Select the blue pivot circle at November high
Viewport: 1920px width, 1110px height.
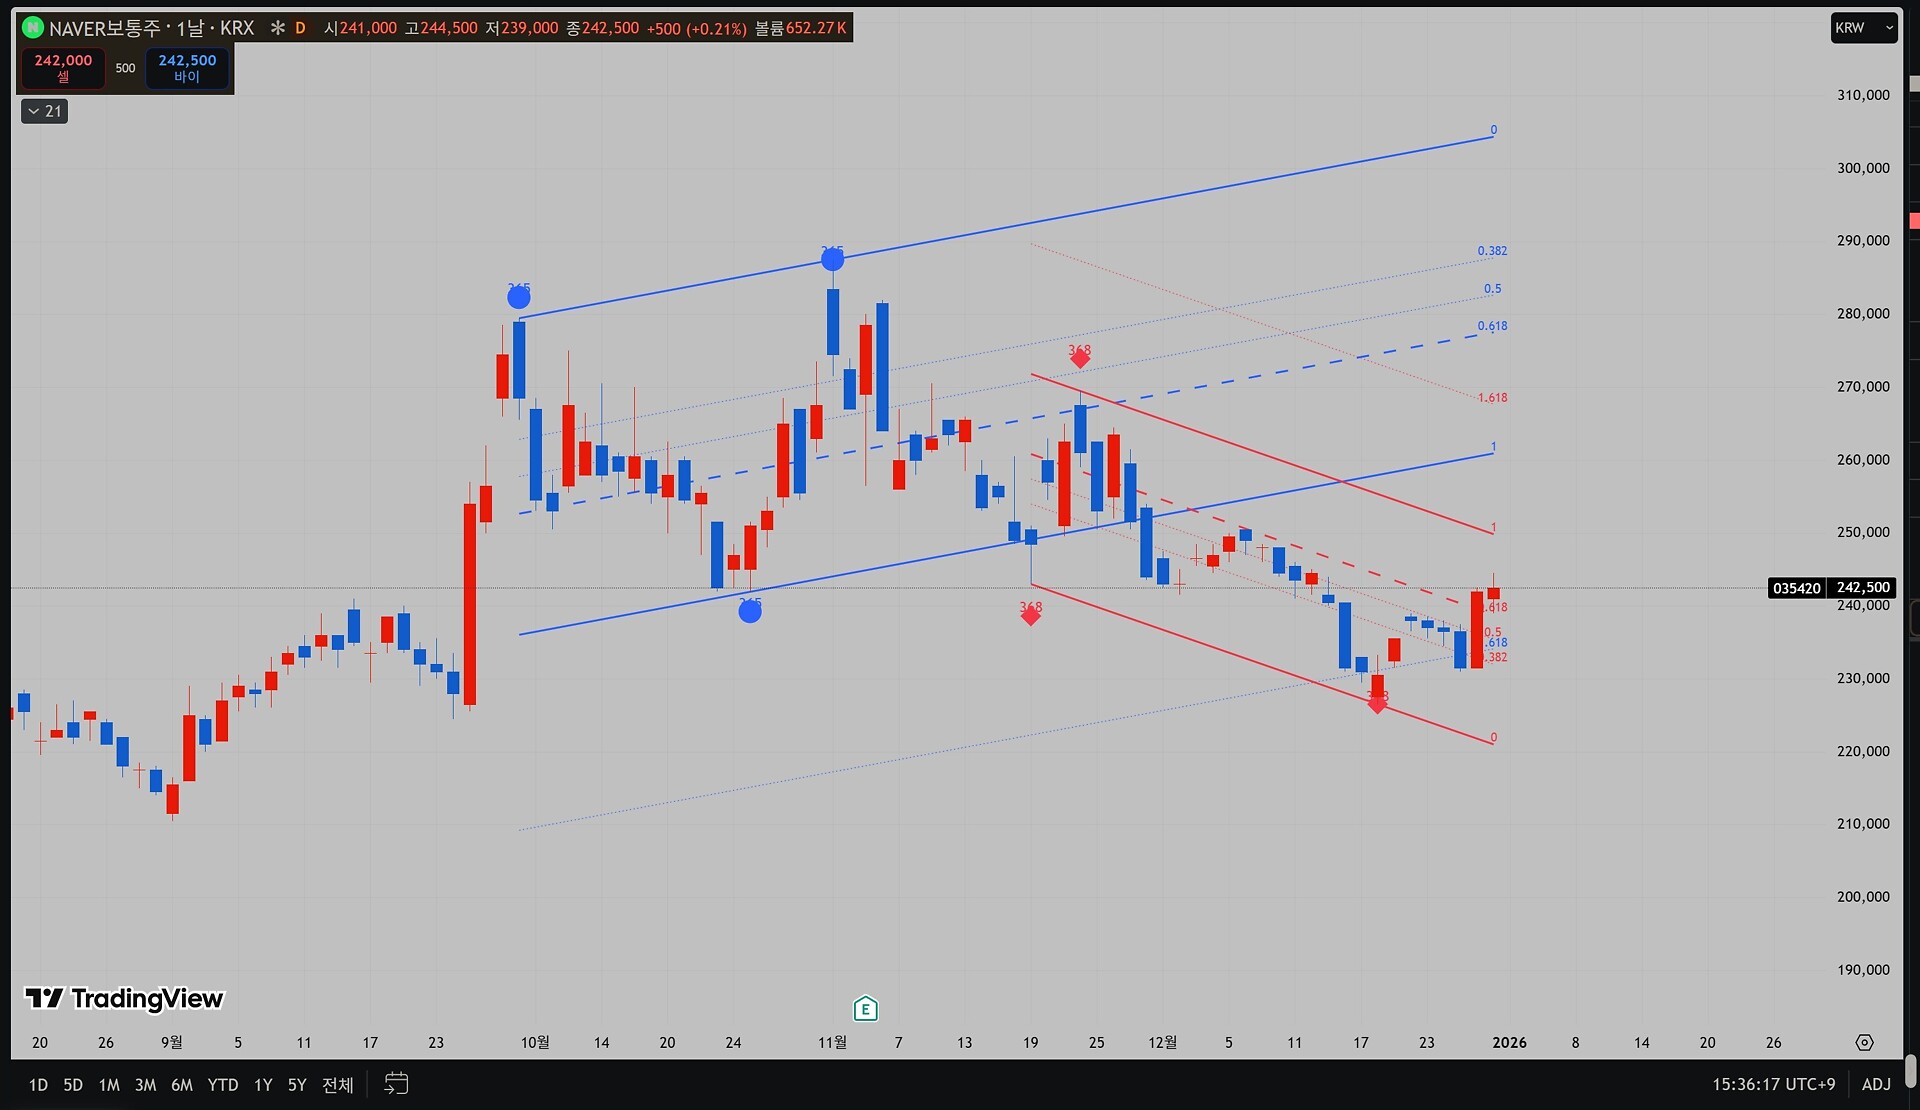point(832,260)
